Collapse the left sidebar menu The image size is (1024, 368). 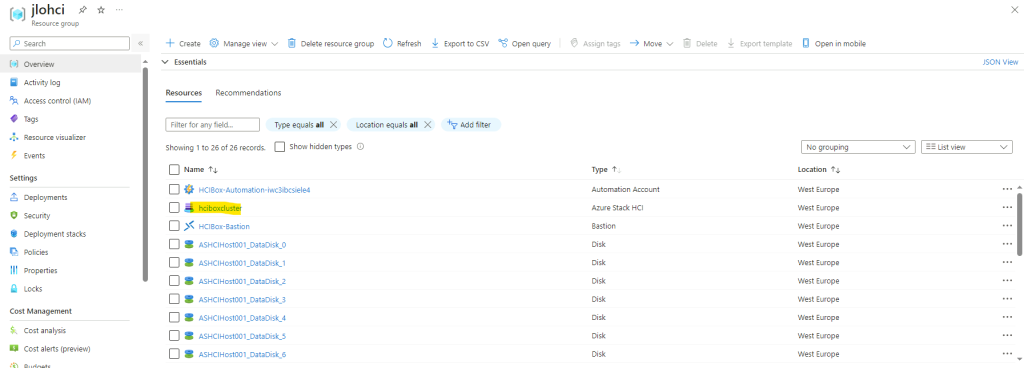140,44
